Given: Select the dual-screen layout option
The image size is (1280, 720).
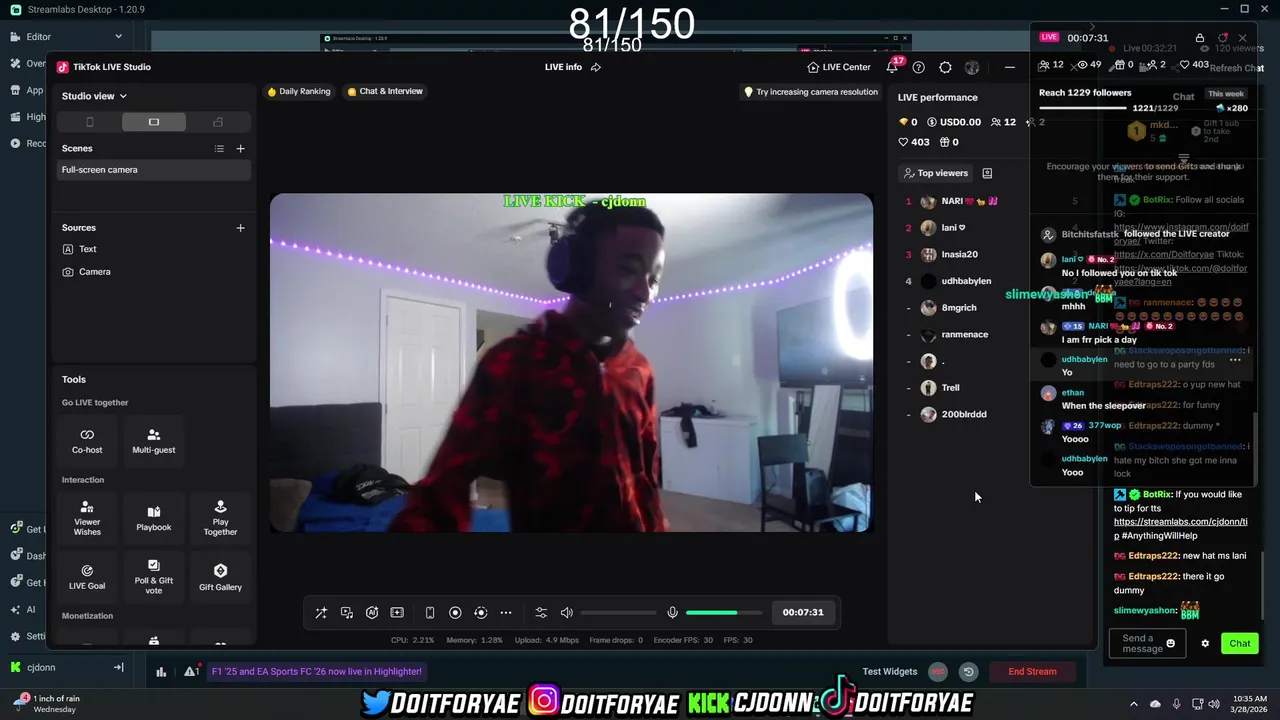Looking at the screenshot, I should (x=218, y=122).
